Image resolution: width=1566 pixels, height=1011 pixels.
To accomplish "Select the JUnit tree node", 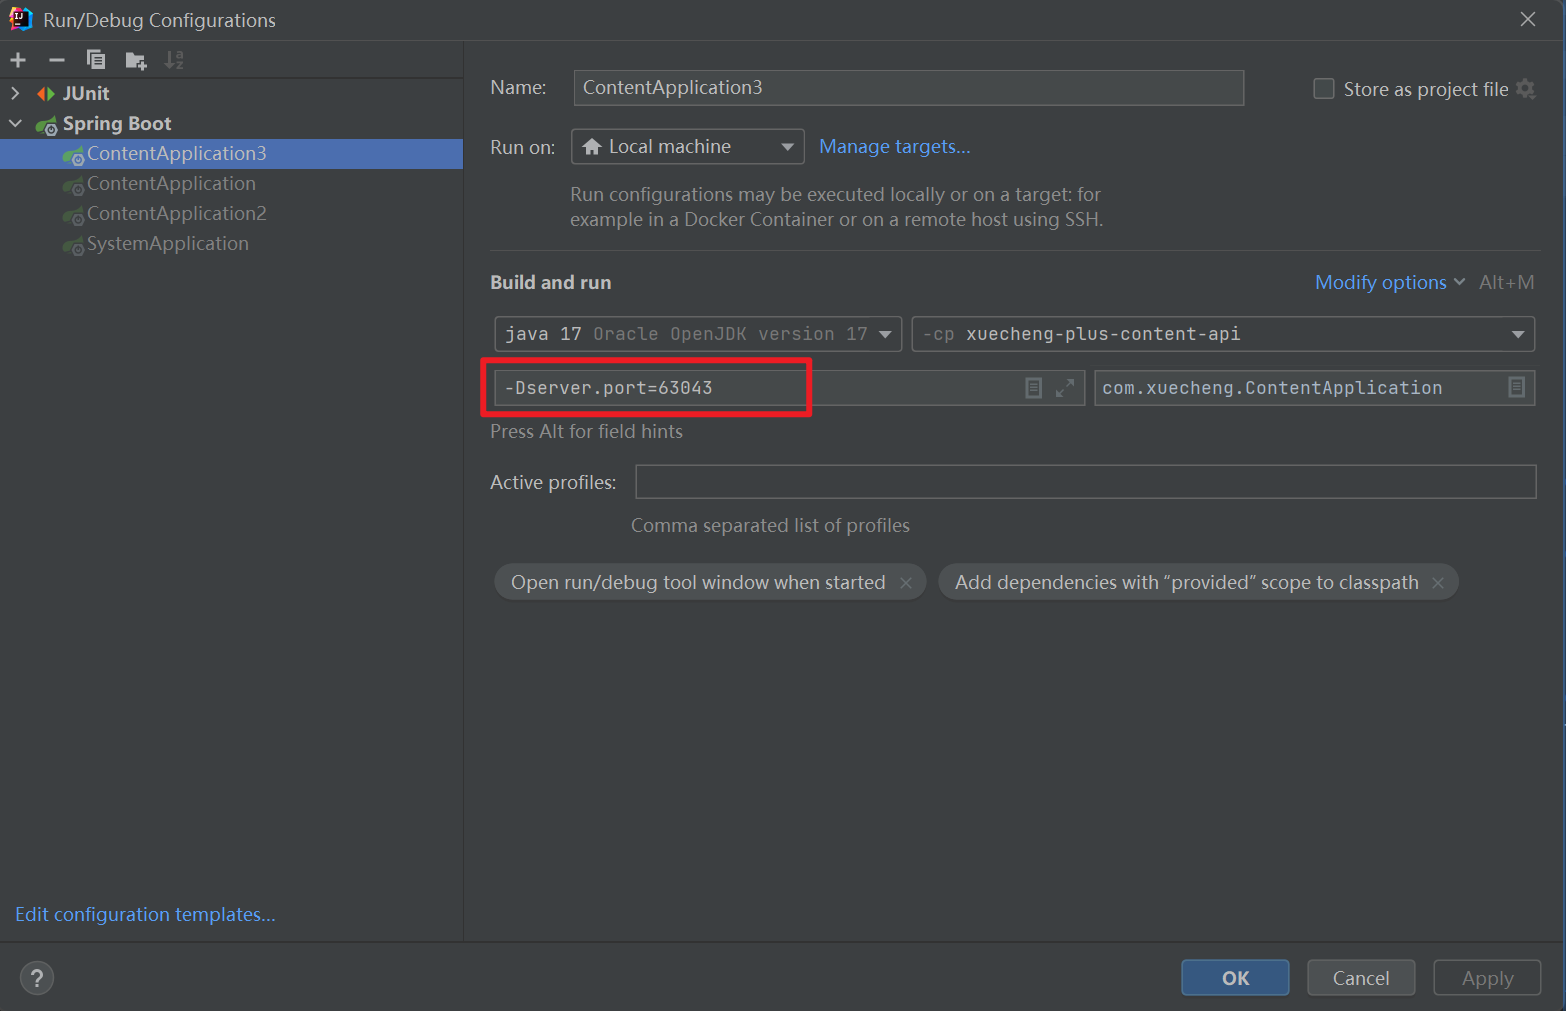I will pos(231,93).
